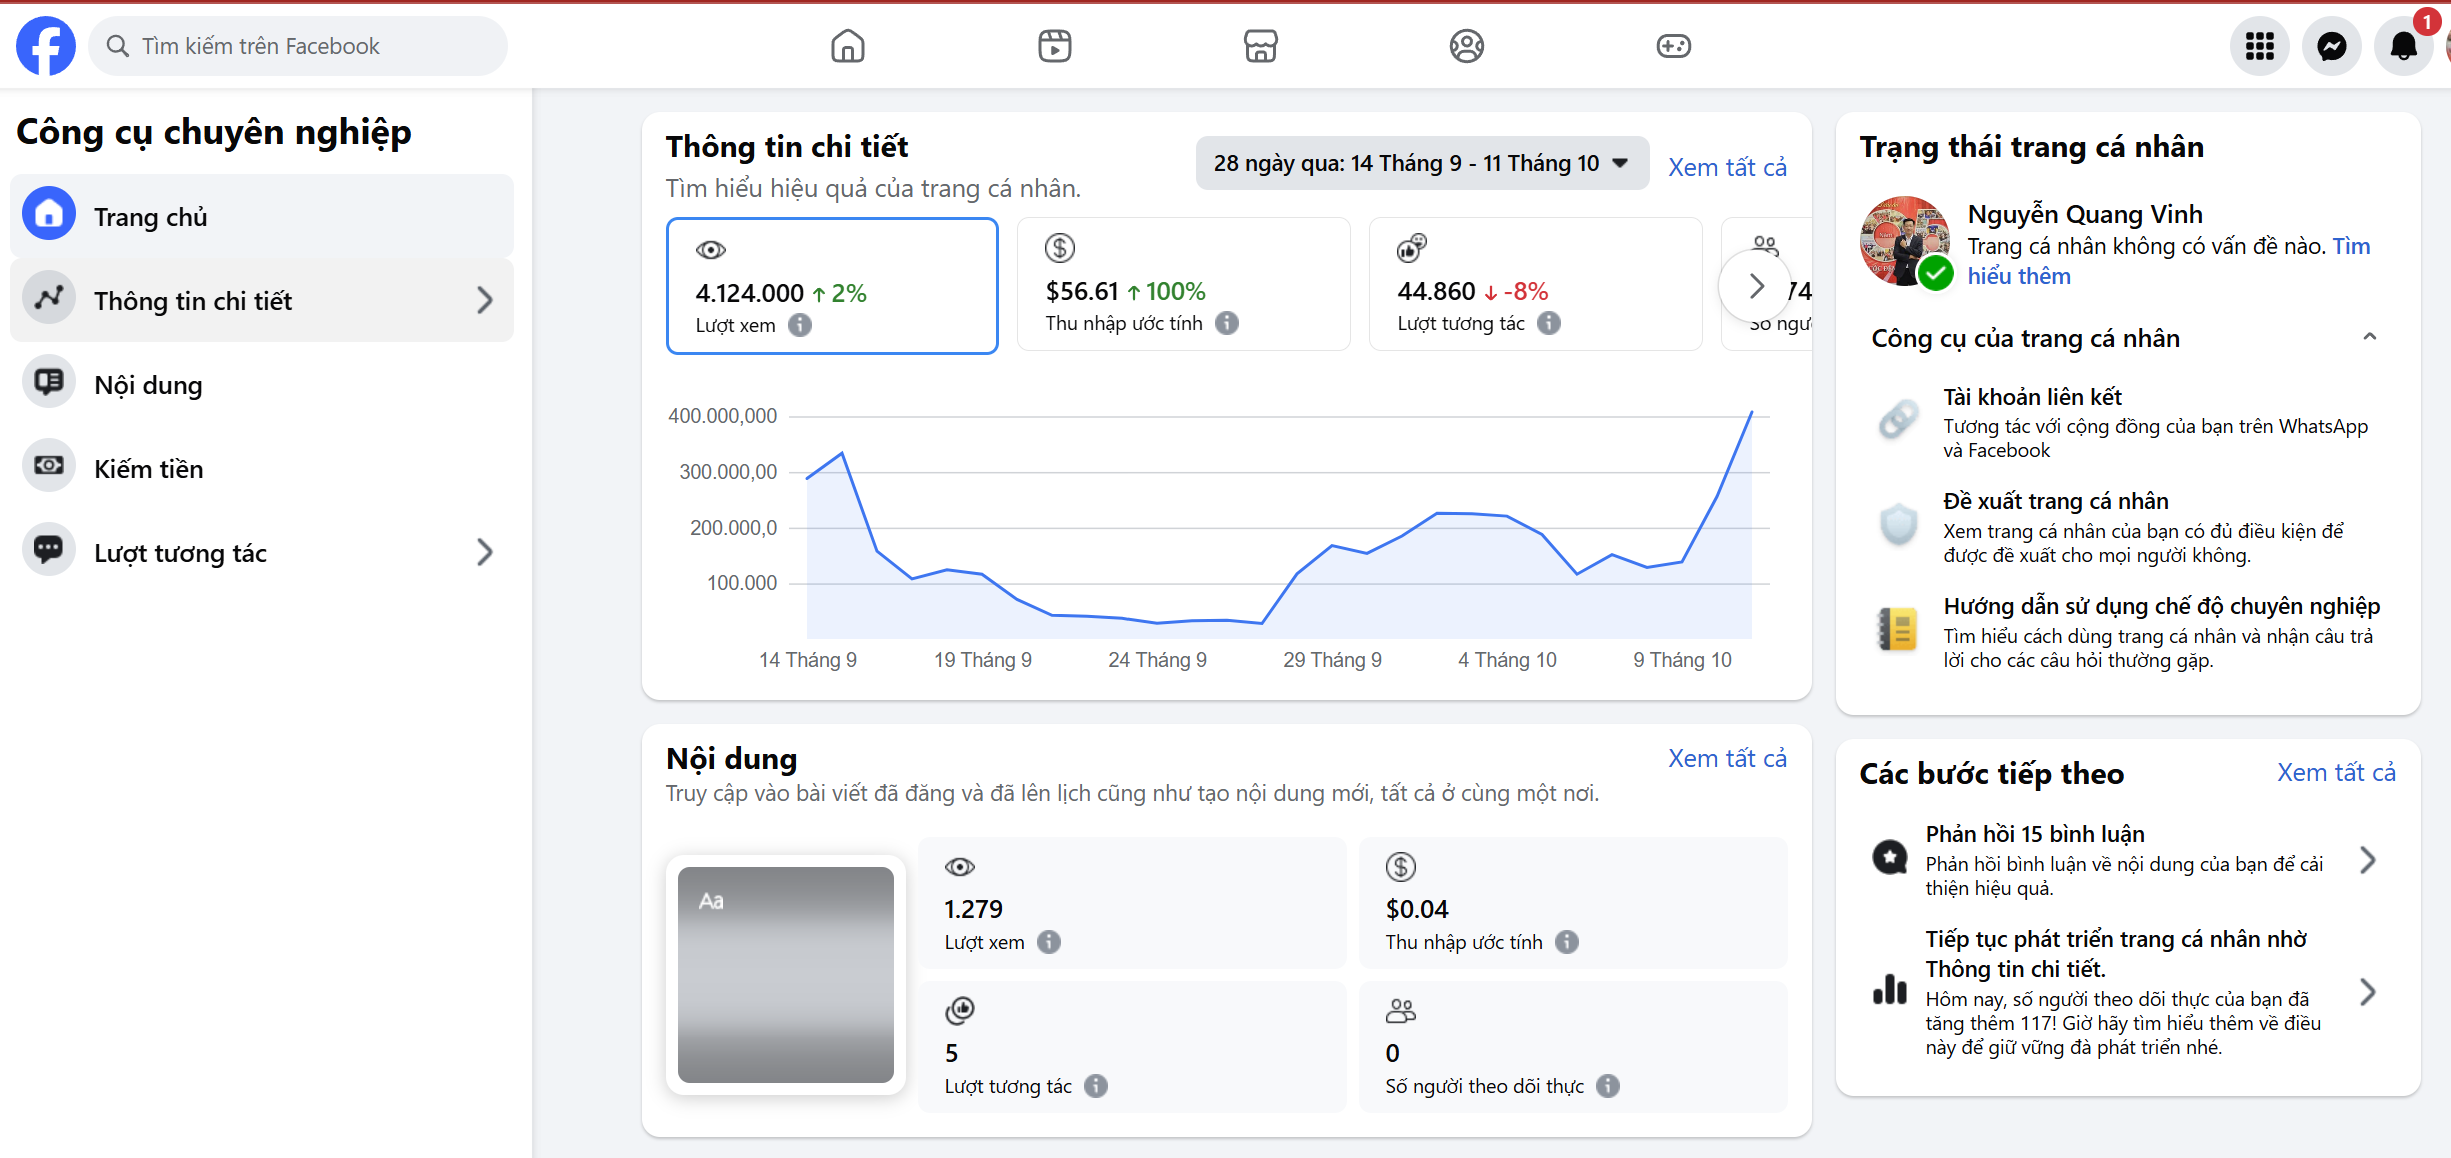
Task: Open the notifications bell
Action: point(2403,46)
